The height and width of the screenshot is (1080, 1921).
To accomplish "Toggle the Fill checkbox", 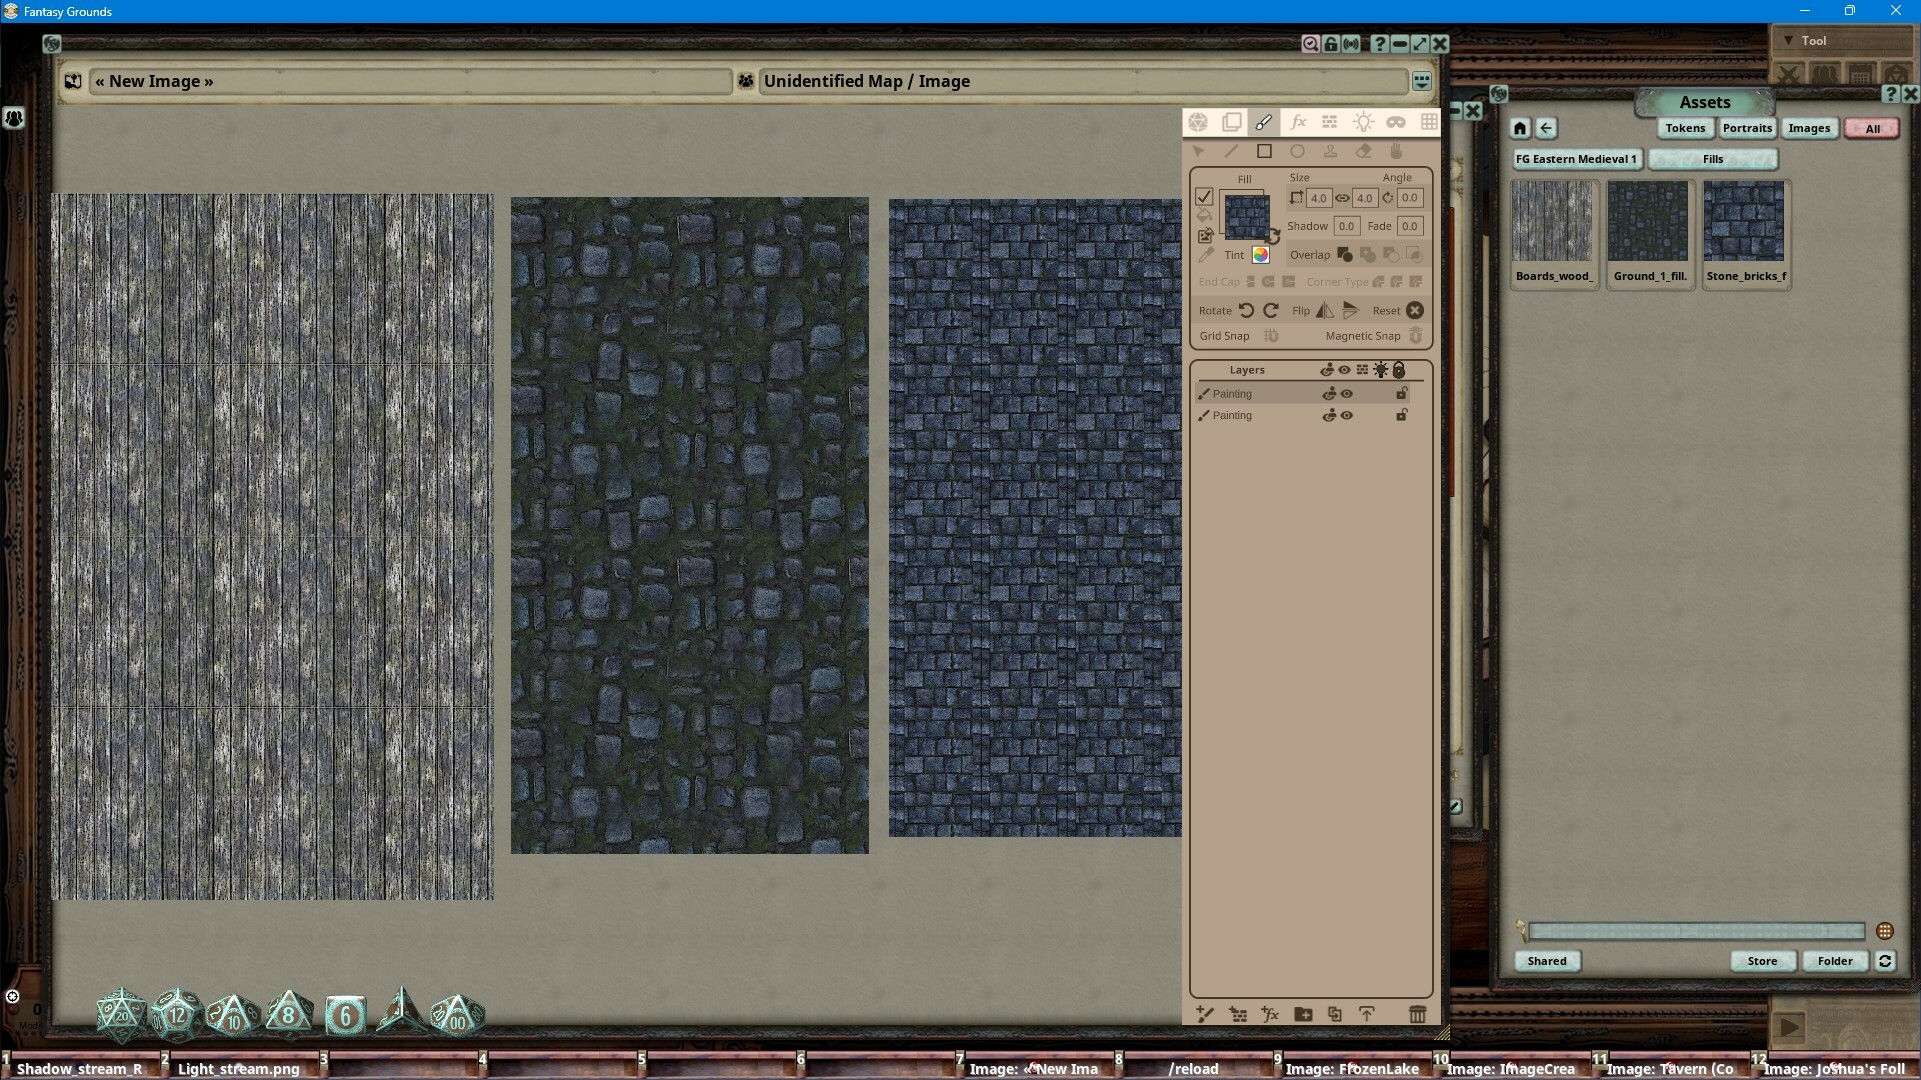I will (1204, 197).
